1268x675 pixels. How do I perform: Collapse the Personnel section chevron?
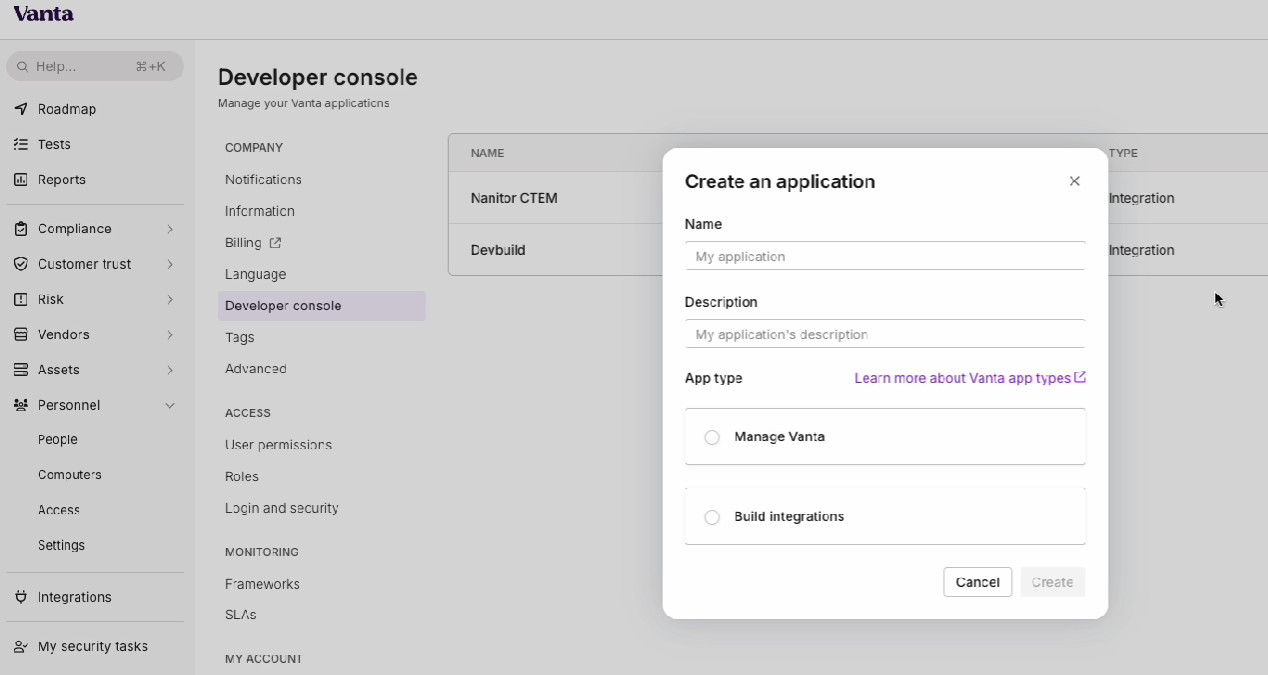click(x=170, y=405)
